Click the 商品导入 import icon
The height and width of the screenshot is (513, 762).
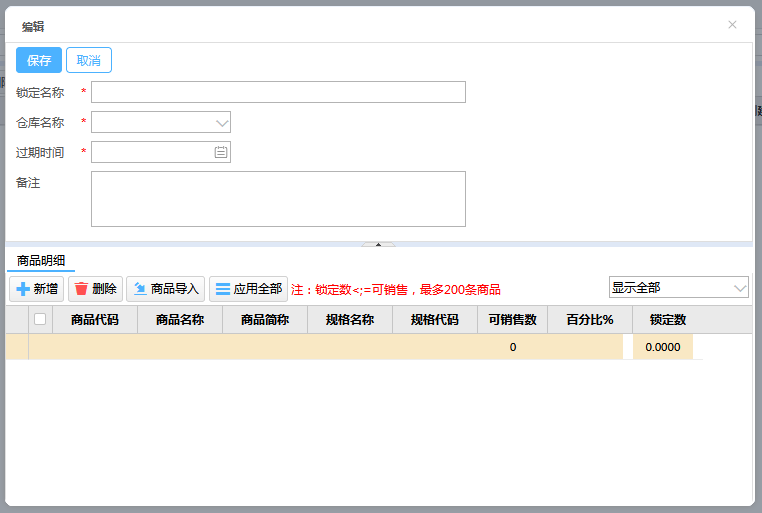(139, 289)
